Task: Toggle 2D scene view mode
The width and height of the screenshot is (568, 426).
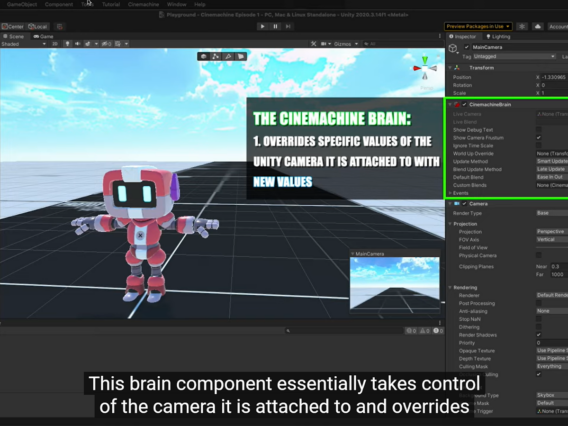Action: click(x=55, y=44)
